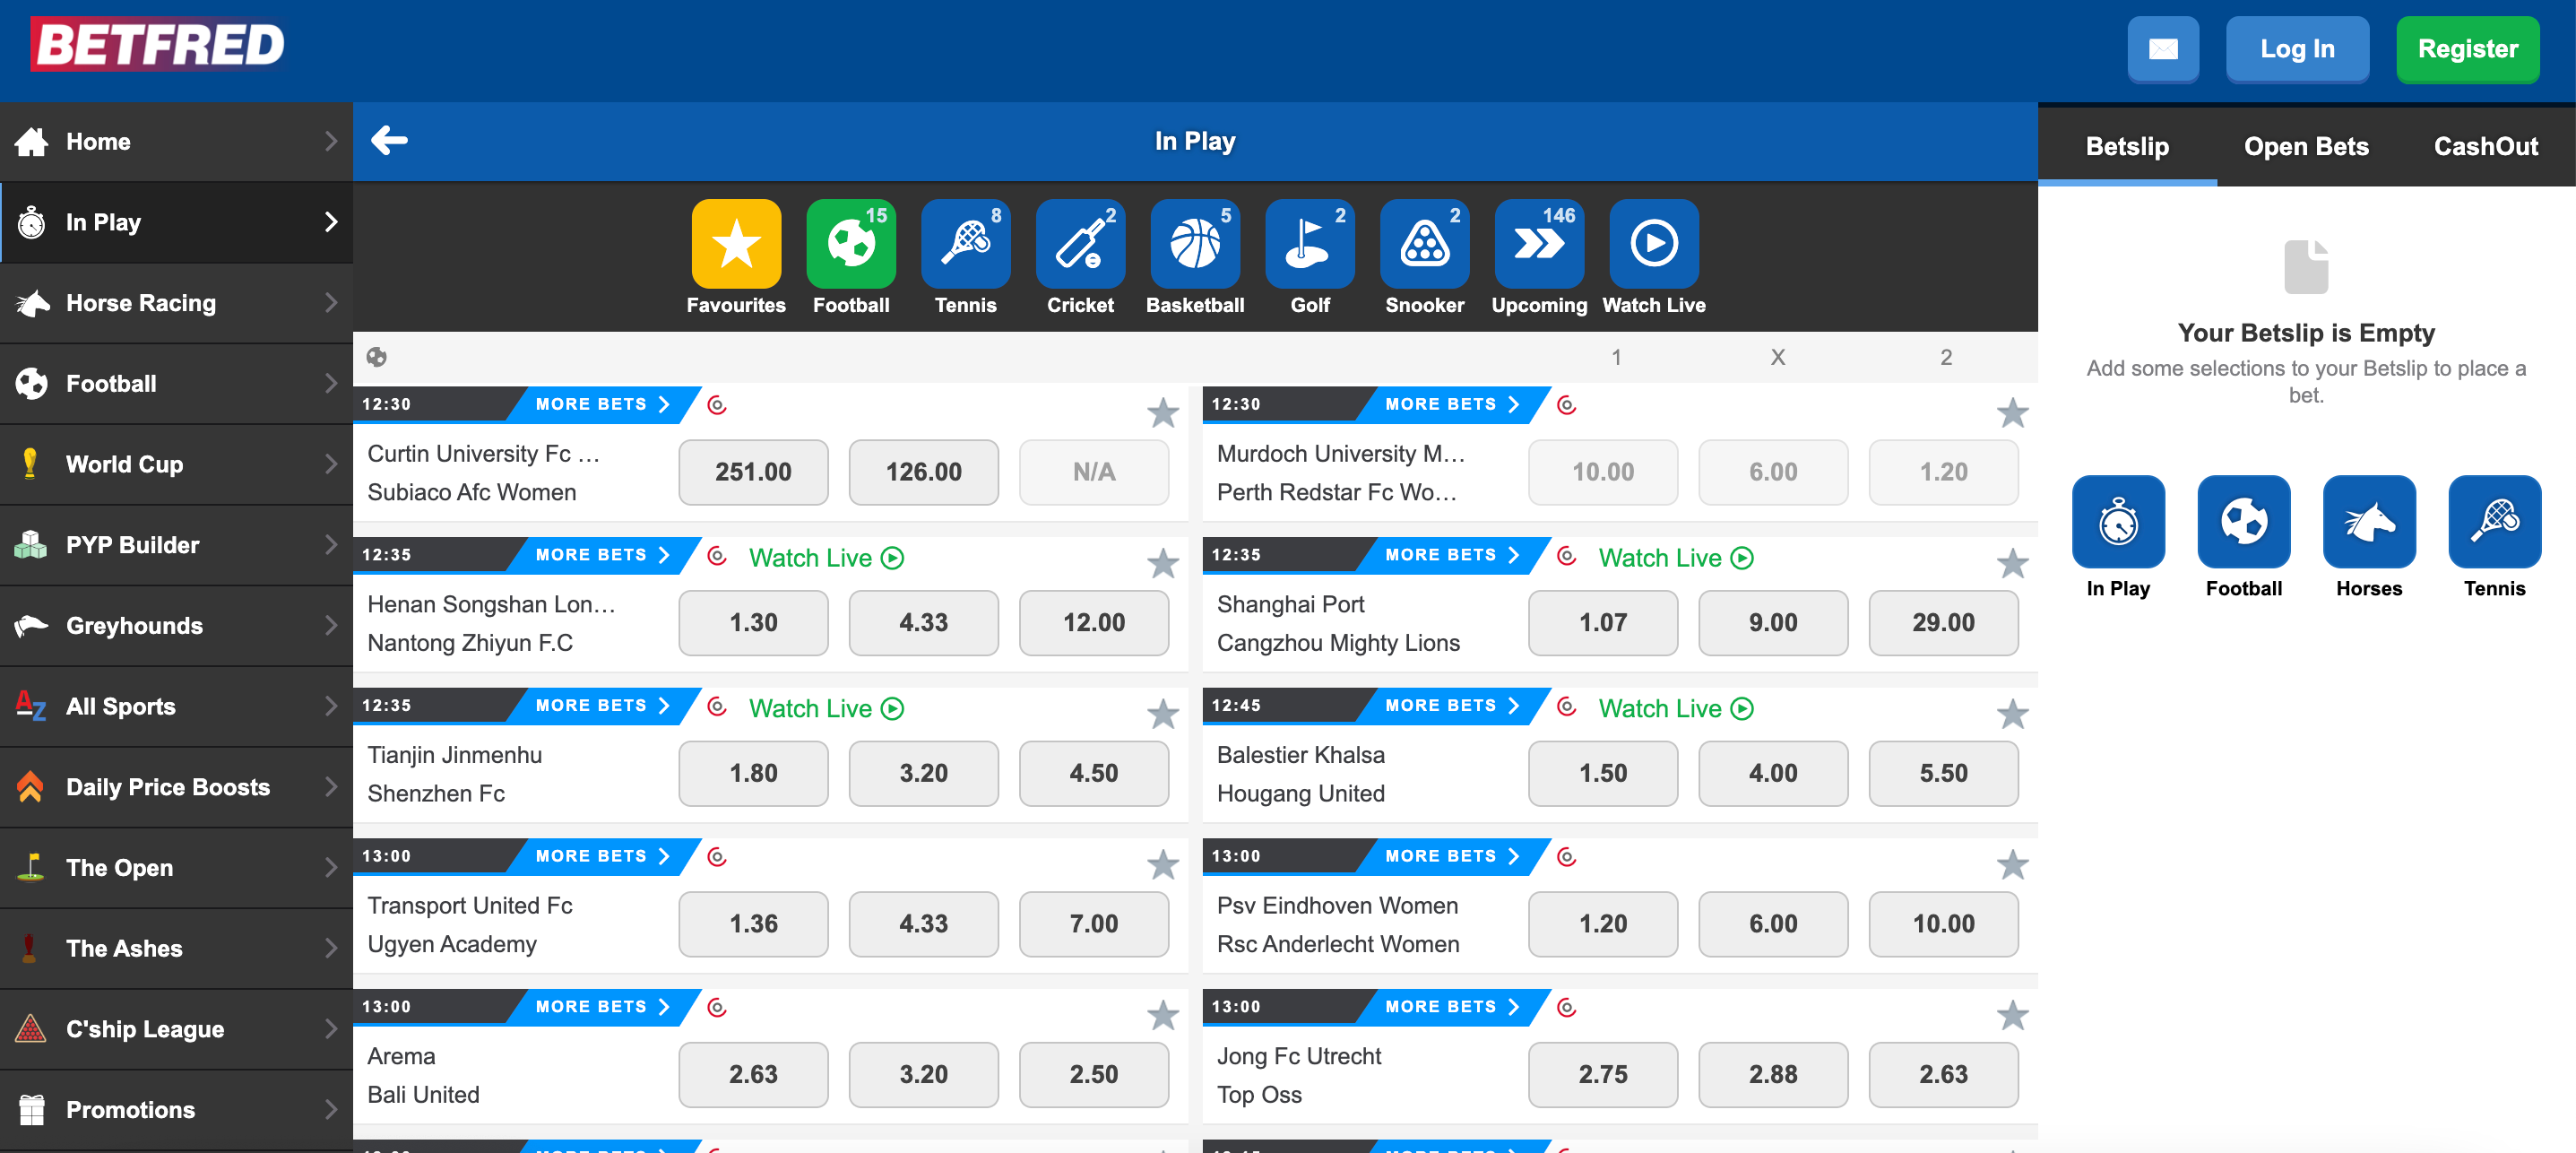
Task: Open the Snooker in-play icon
Action: (x=1423, y=244)
